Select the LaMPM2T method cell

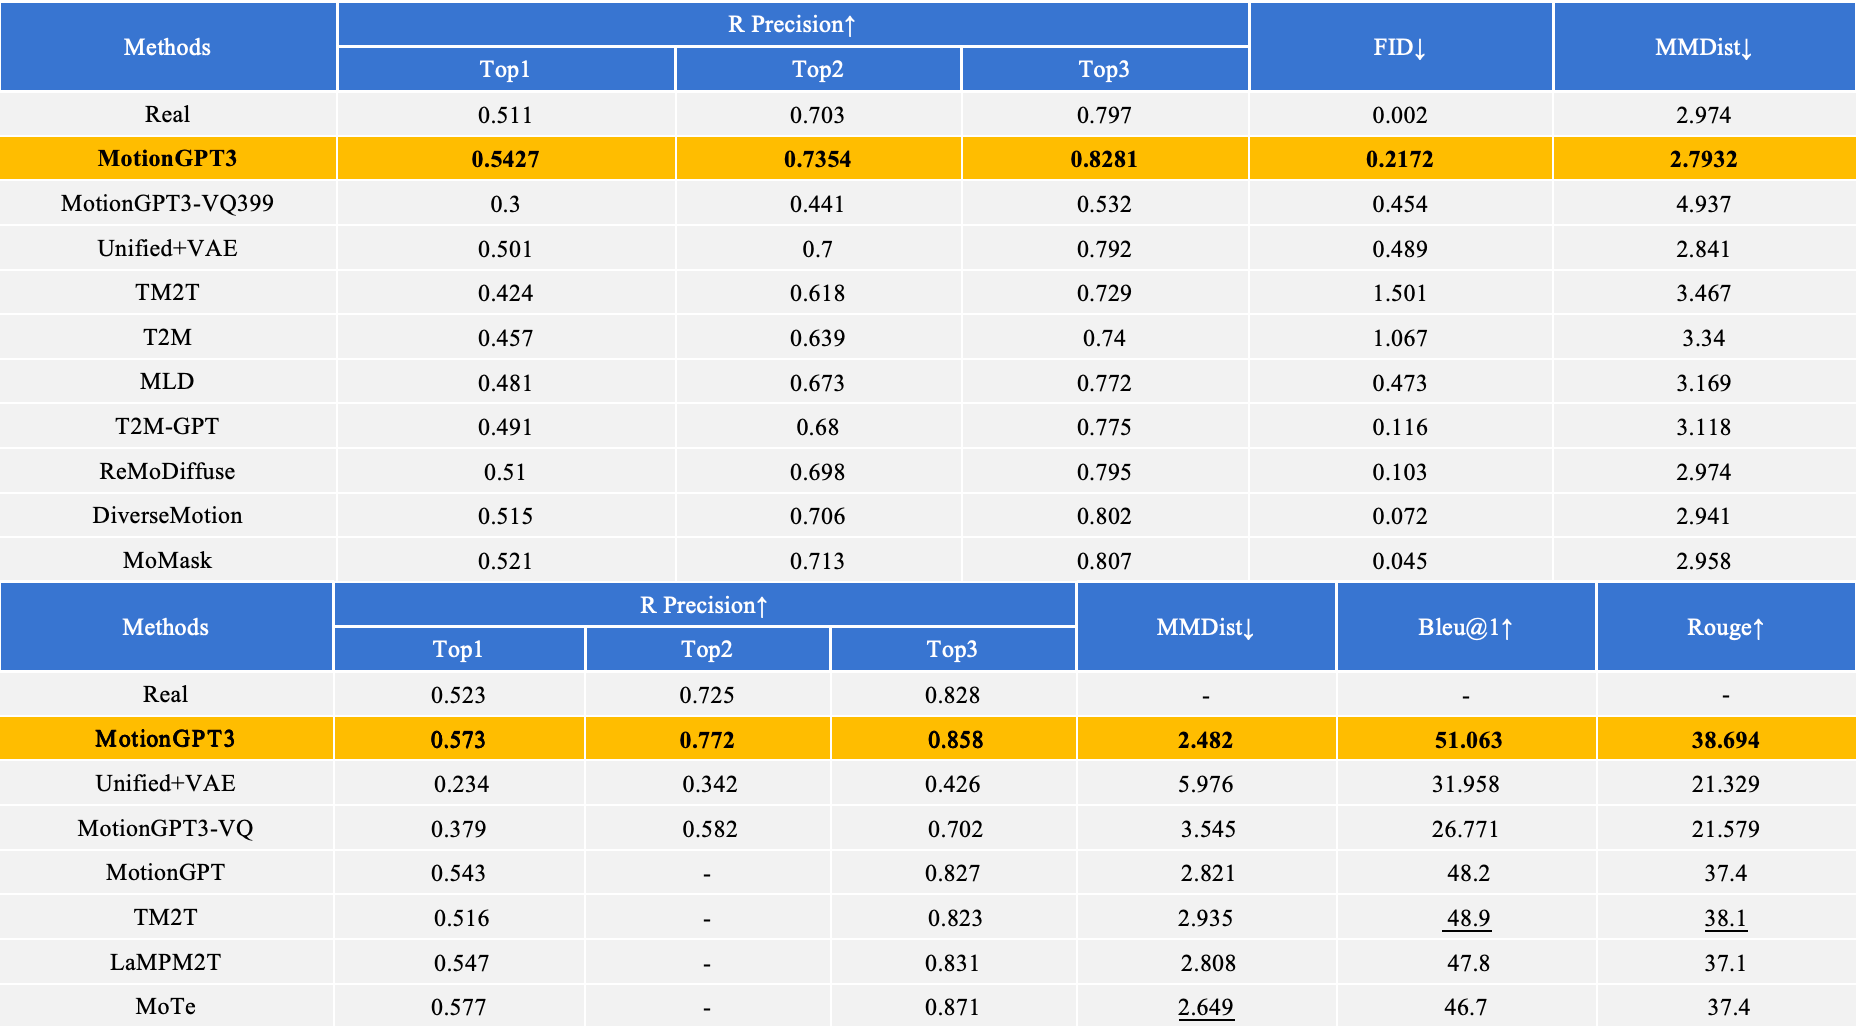(165, 962)
